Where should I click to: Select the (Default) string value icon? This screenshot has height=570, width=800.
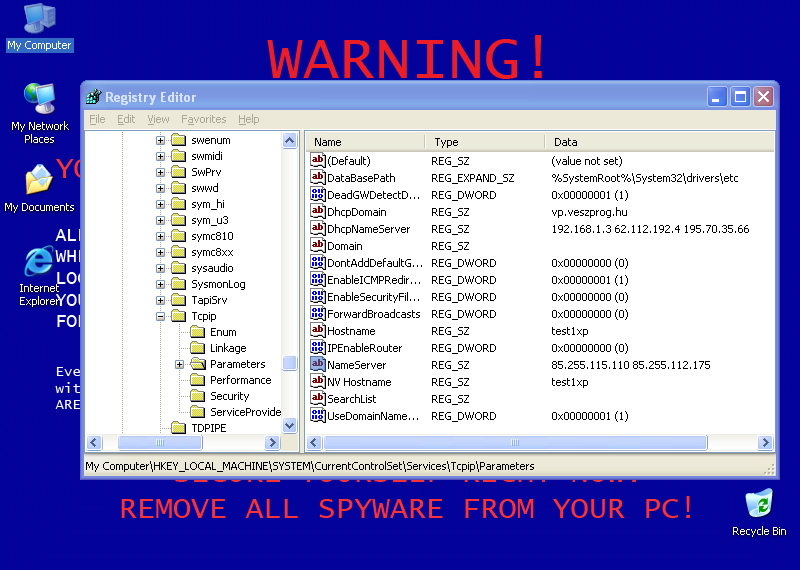coord(317,161)
